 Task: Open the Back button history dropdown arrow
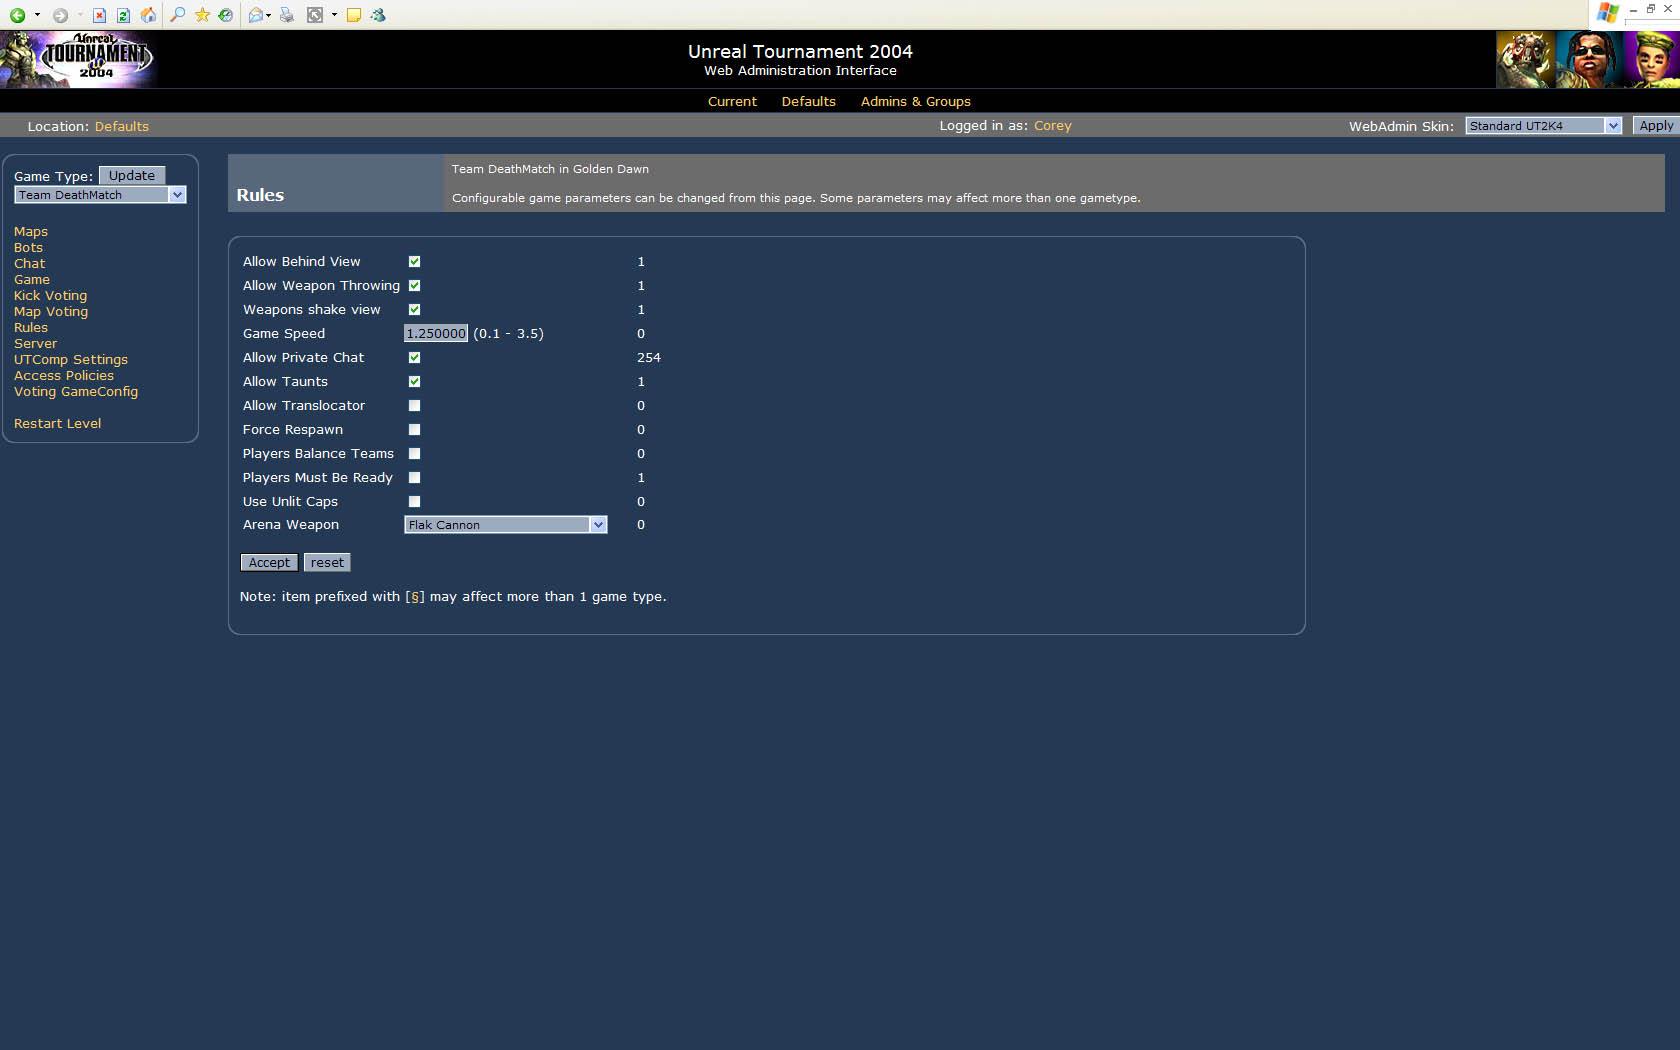tap(37, 15)
